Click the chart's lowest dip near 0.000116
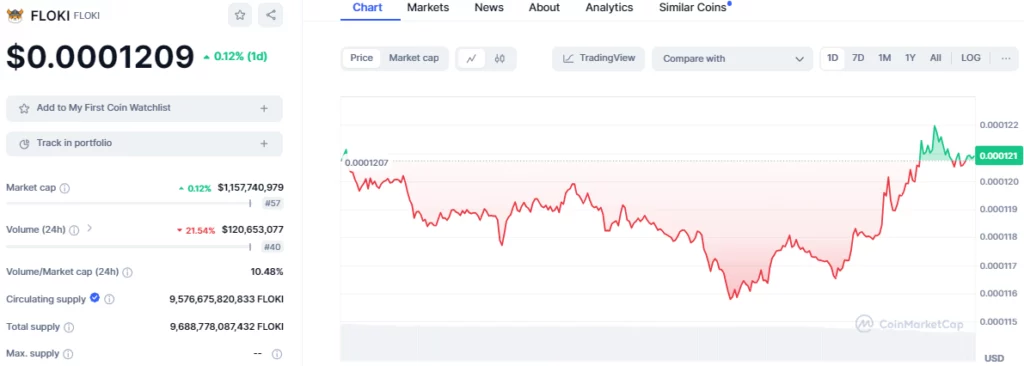The image size is (1024, 366). tap(731, 298)
